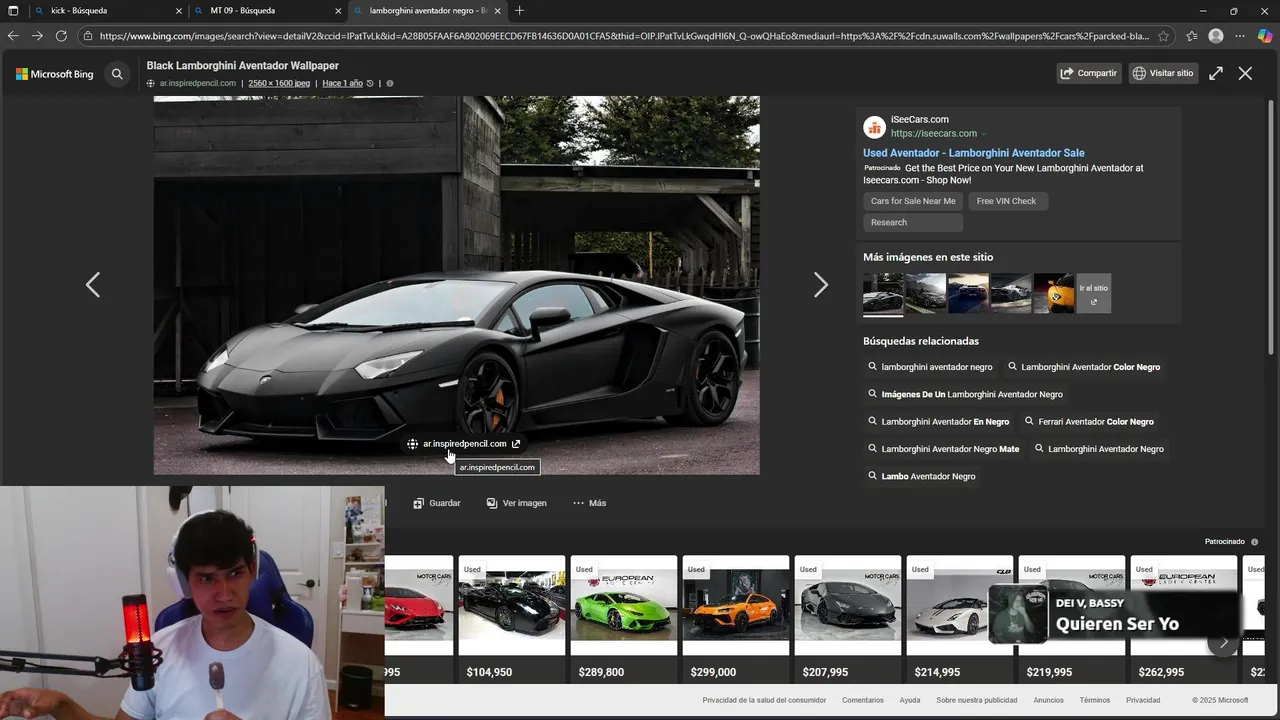Open the $299,000 orange Lamborghini listing
Viewport: 1280px width, 720px height.
[x=735, y=620]
